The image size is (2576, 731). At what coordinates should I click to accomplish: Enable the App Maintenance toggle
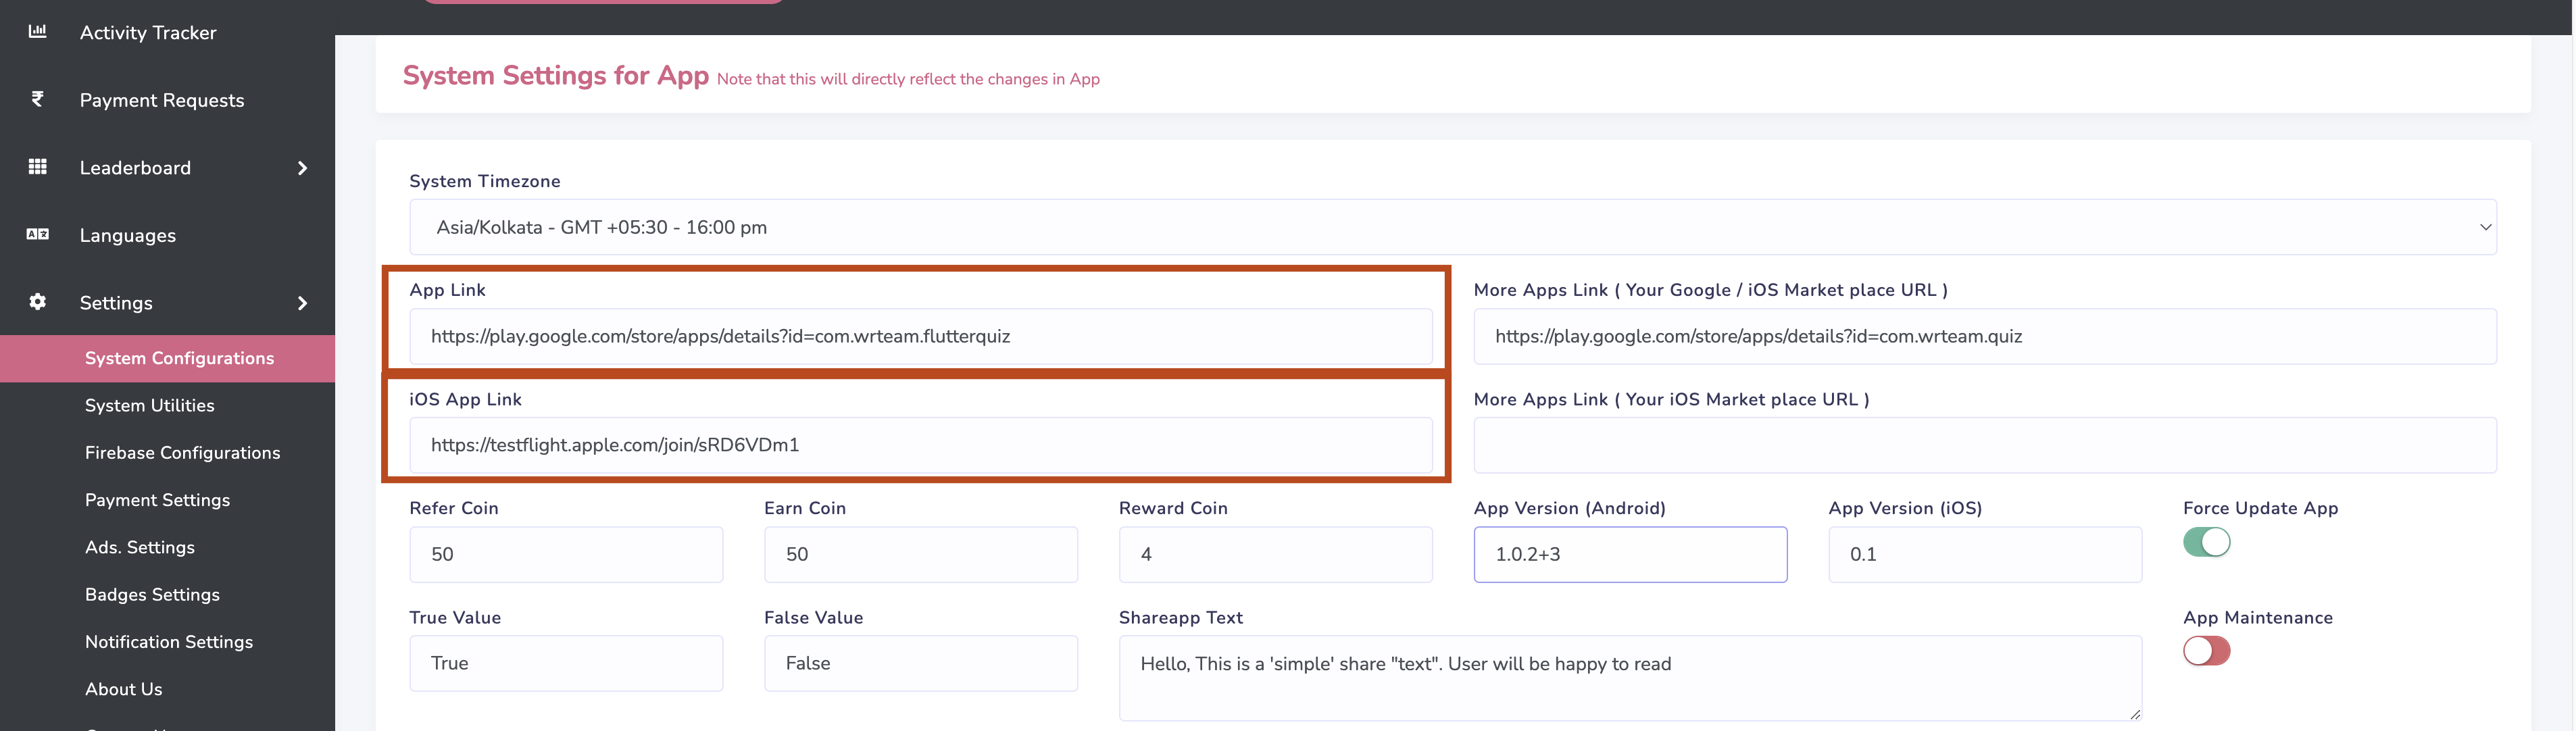click(2206, 651)
